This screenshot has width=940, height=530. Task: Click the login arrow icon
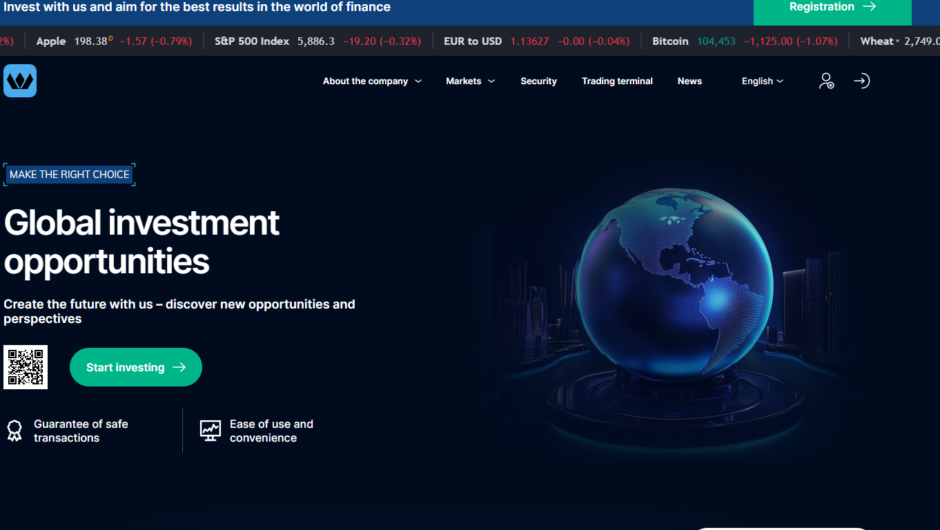(x=861, y=81)
